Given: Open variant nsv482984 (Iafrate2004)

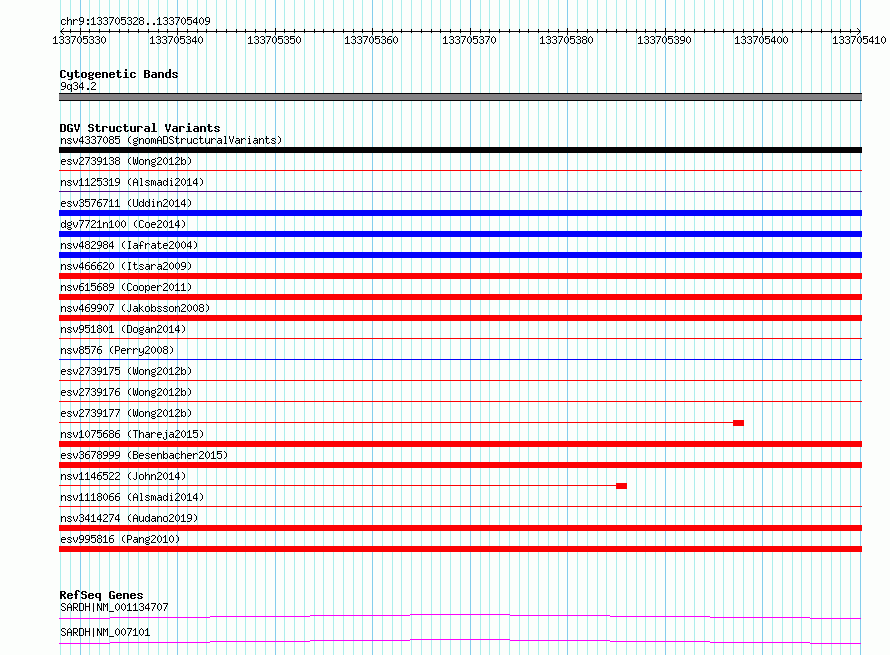Looking at the screenshot, I should (129, 245).
